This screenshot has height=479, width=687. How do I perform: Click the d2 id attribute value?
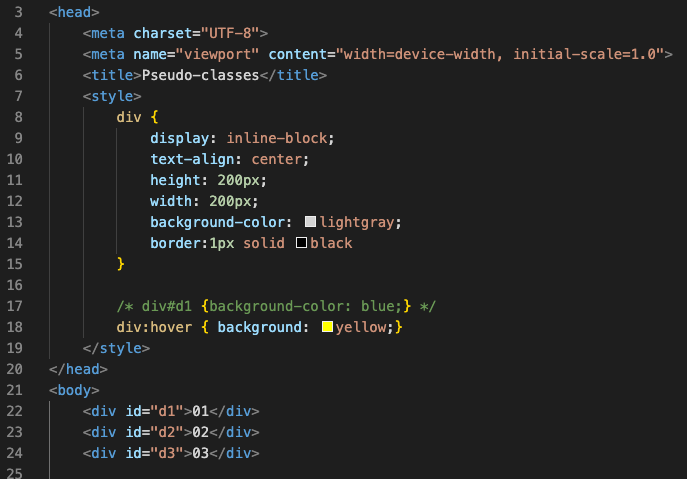pos(166,432)
